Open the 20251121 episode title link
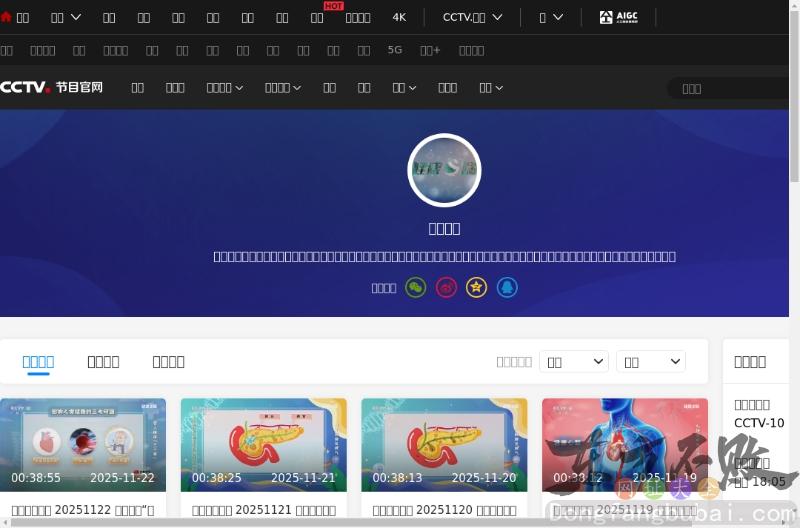 coord(264,510)
